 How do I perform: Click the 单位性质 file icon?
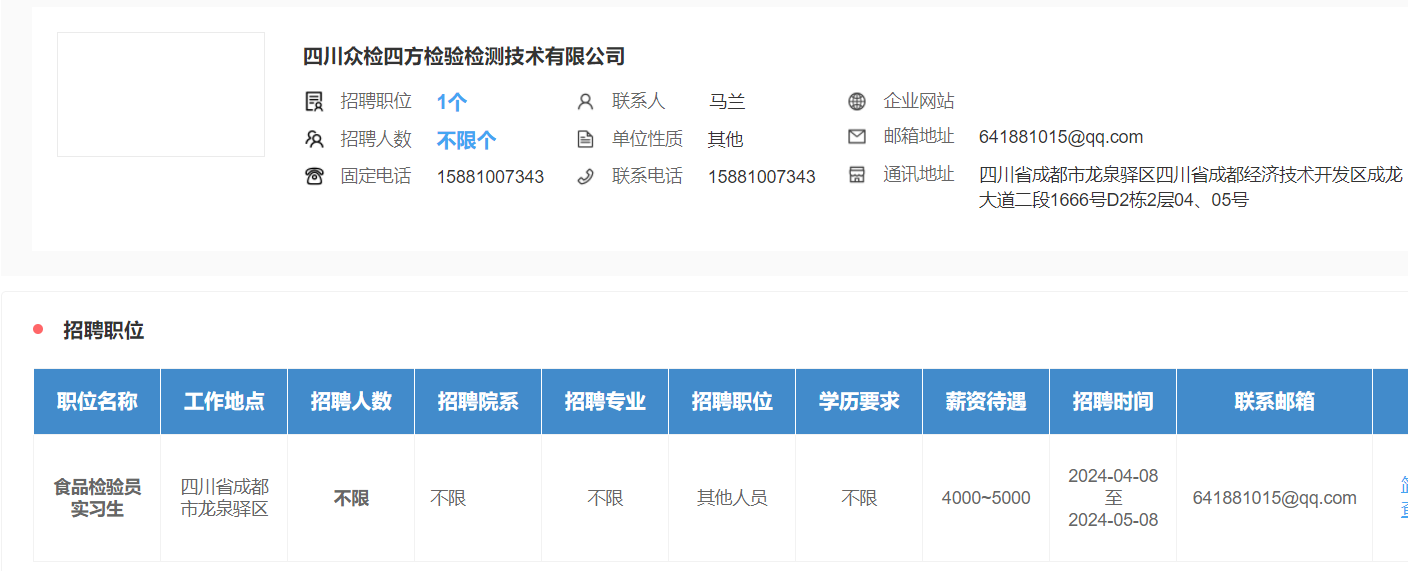[x=585, y=139]
